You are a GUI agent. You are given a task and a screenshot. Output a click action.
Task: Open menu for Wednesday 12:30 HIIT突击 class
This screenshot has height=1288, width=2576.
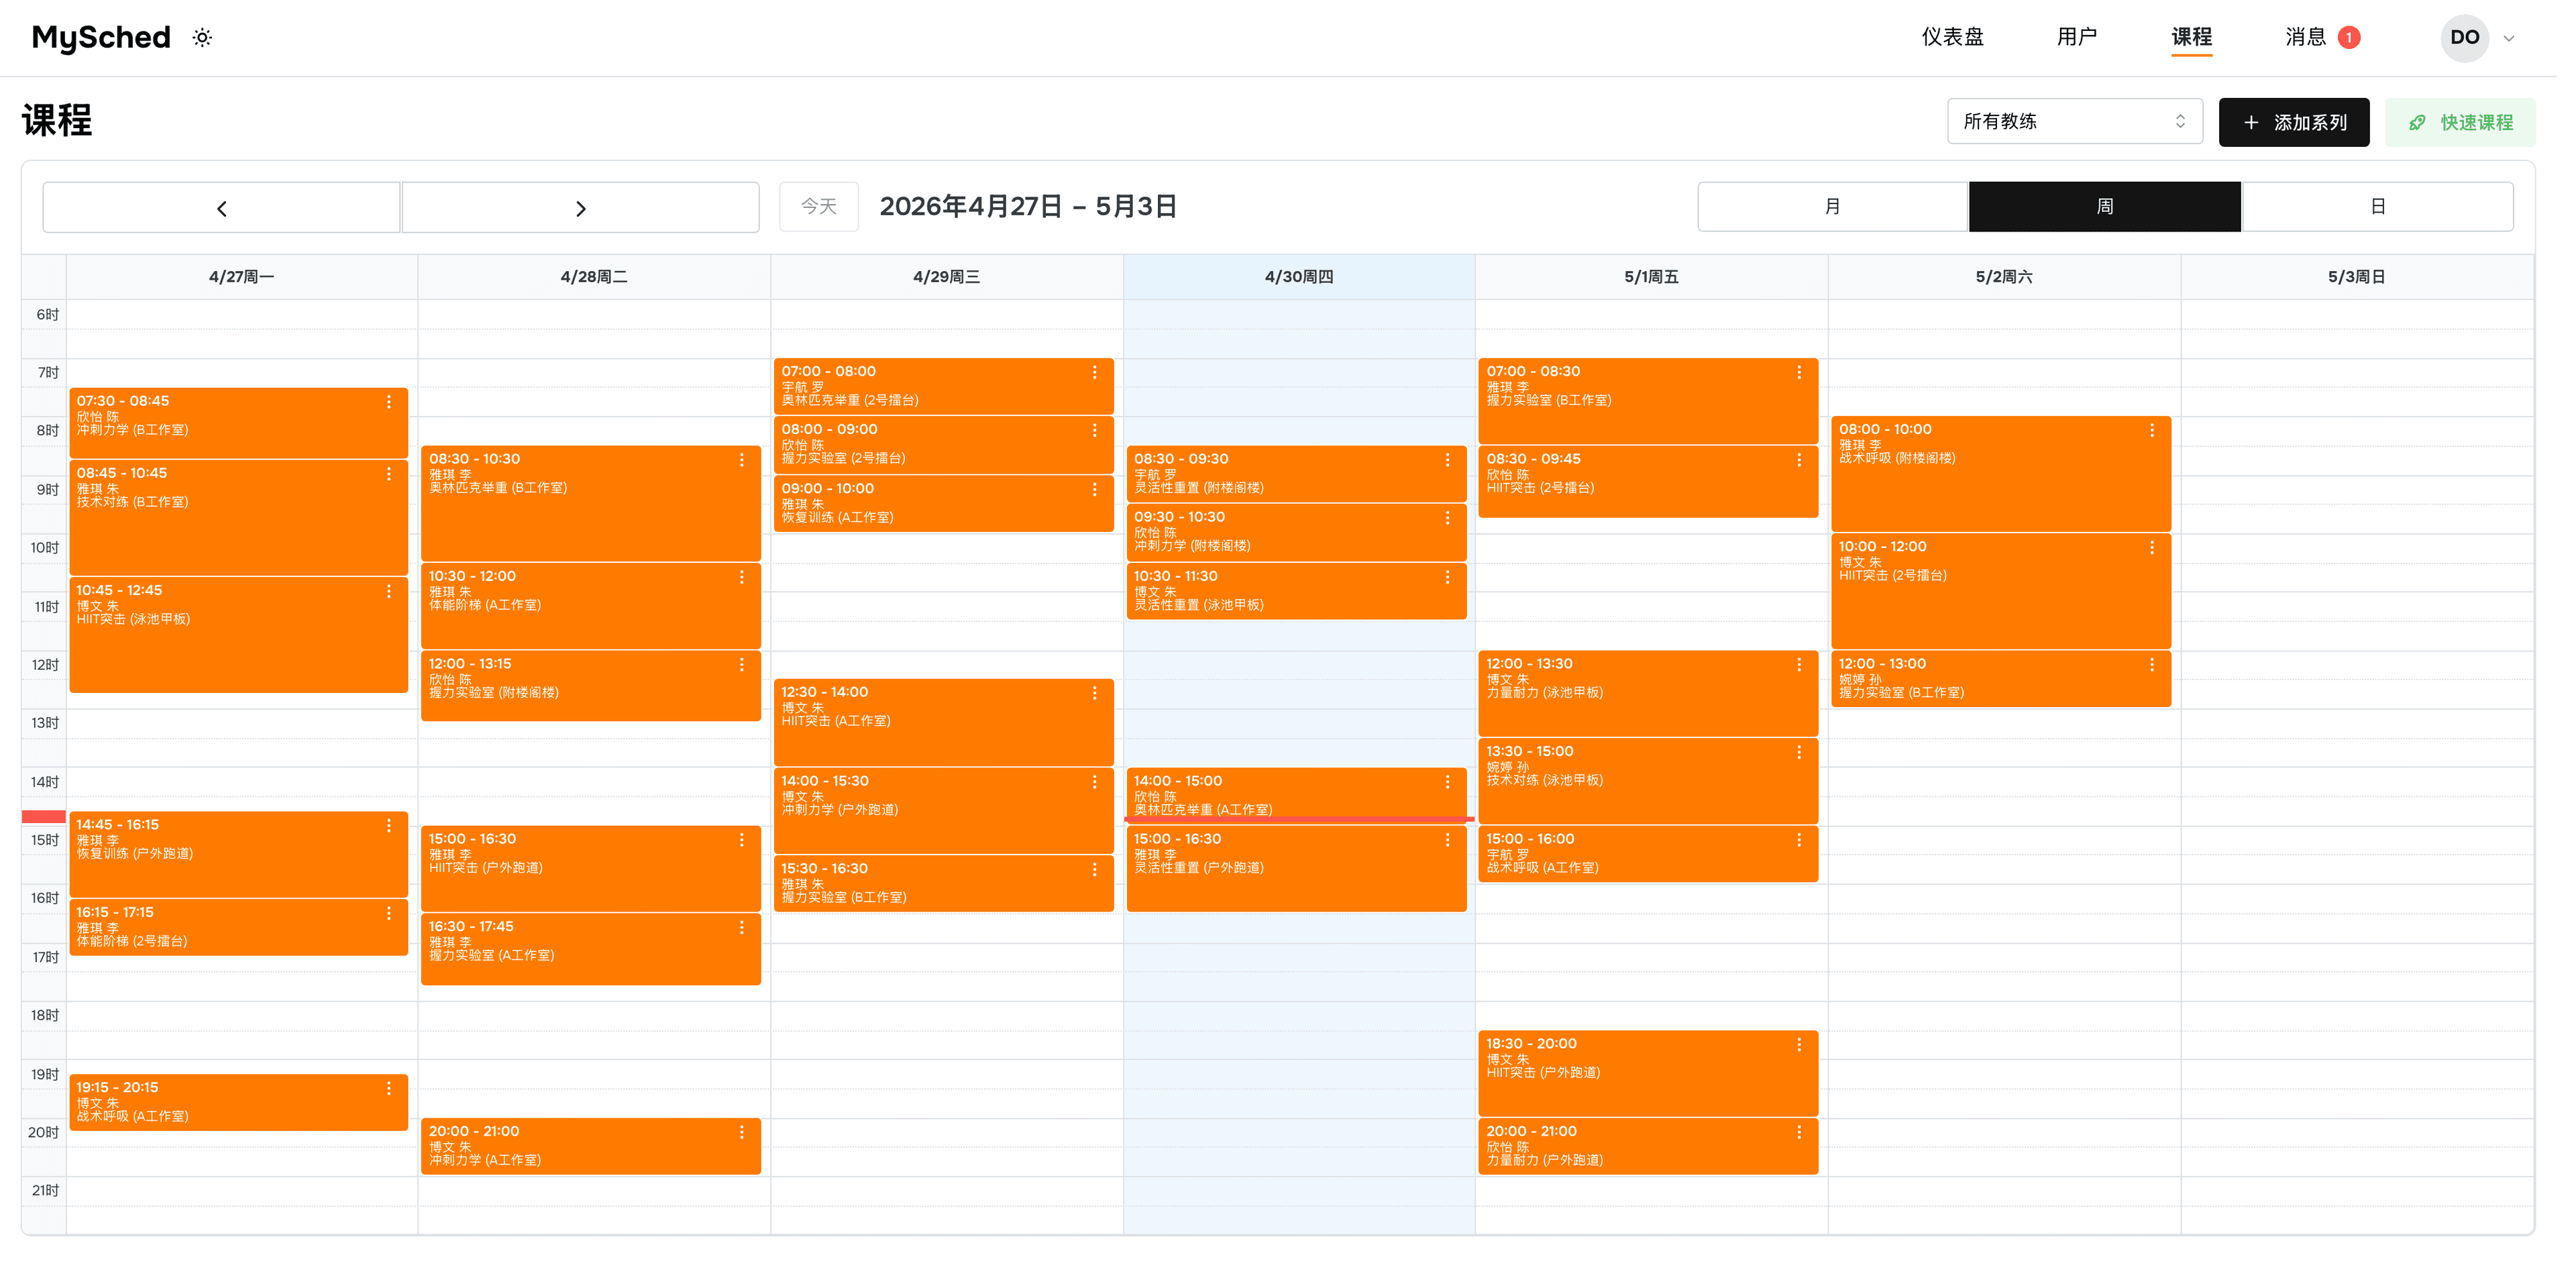click(1095, 693)
